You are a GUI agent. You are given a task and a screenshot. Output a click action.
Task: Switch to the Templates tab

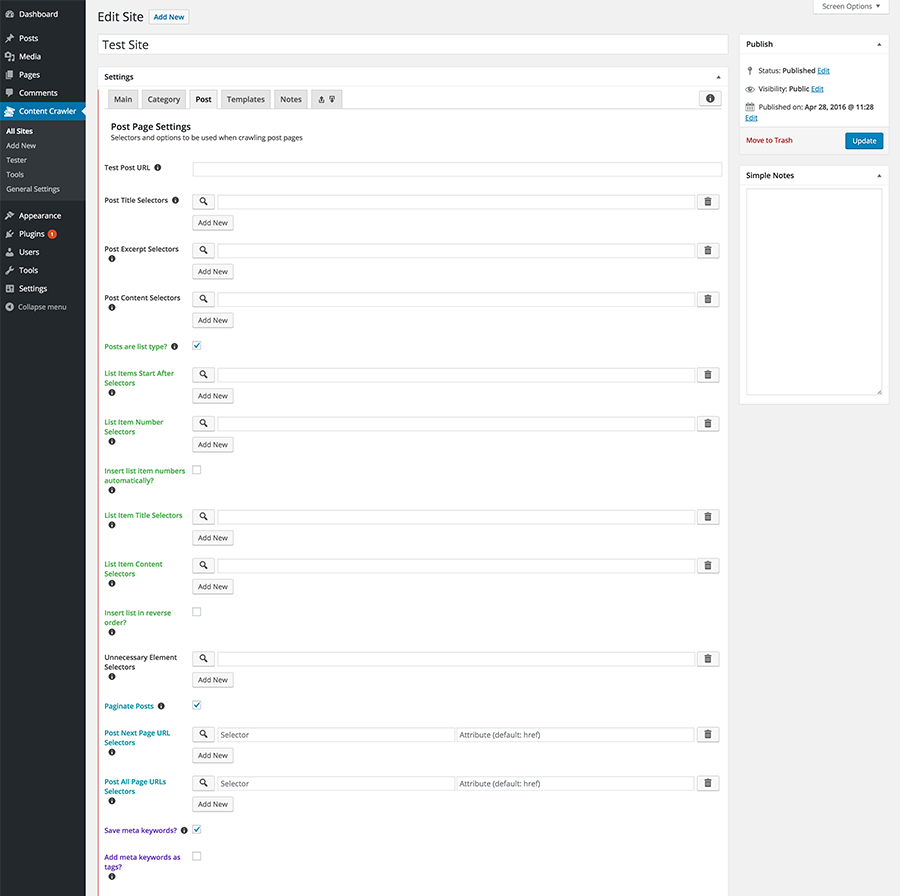coord(245,98)
